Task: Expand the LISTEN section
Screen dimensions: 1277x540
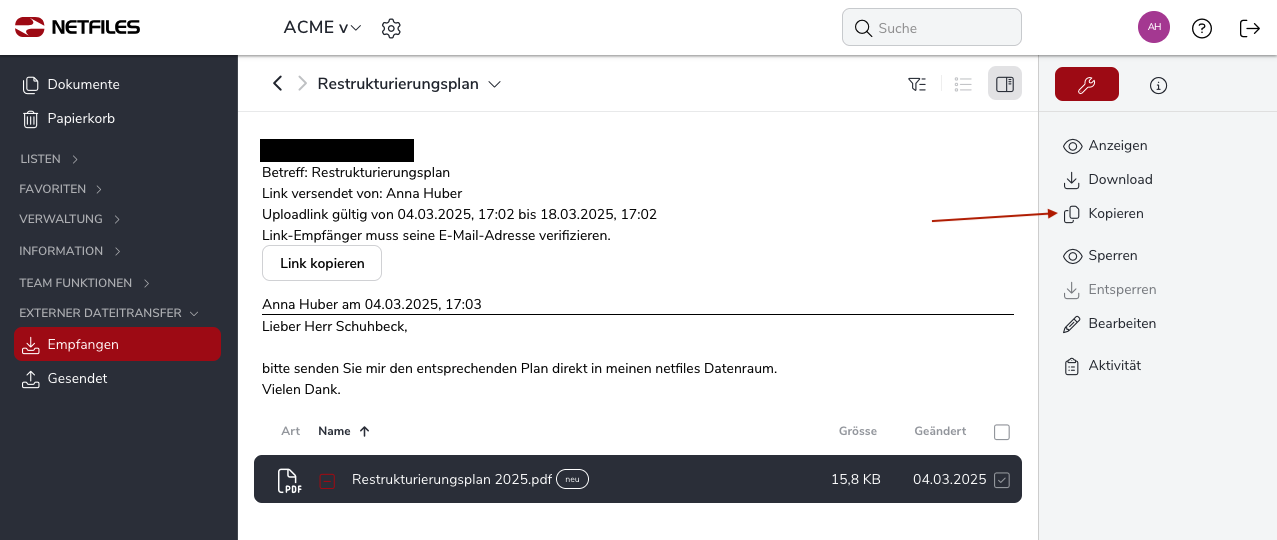Action: point(49,159)
